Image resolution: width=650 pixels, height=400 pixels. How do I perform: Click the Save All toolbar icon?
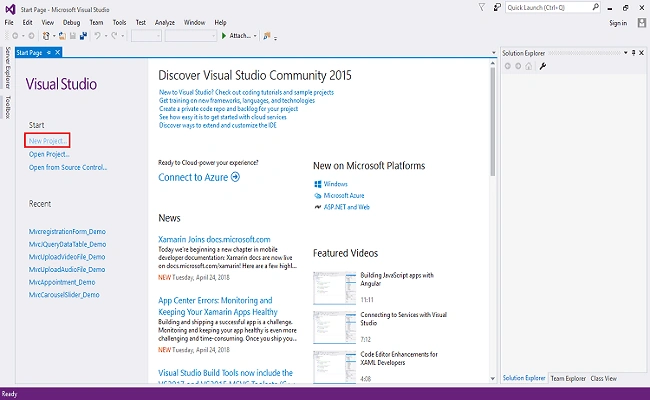click(83, 36)
